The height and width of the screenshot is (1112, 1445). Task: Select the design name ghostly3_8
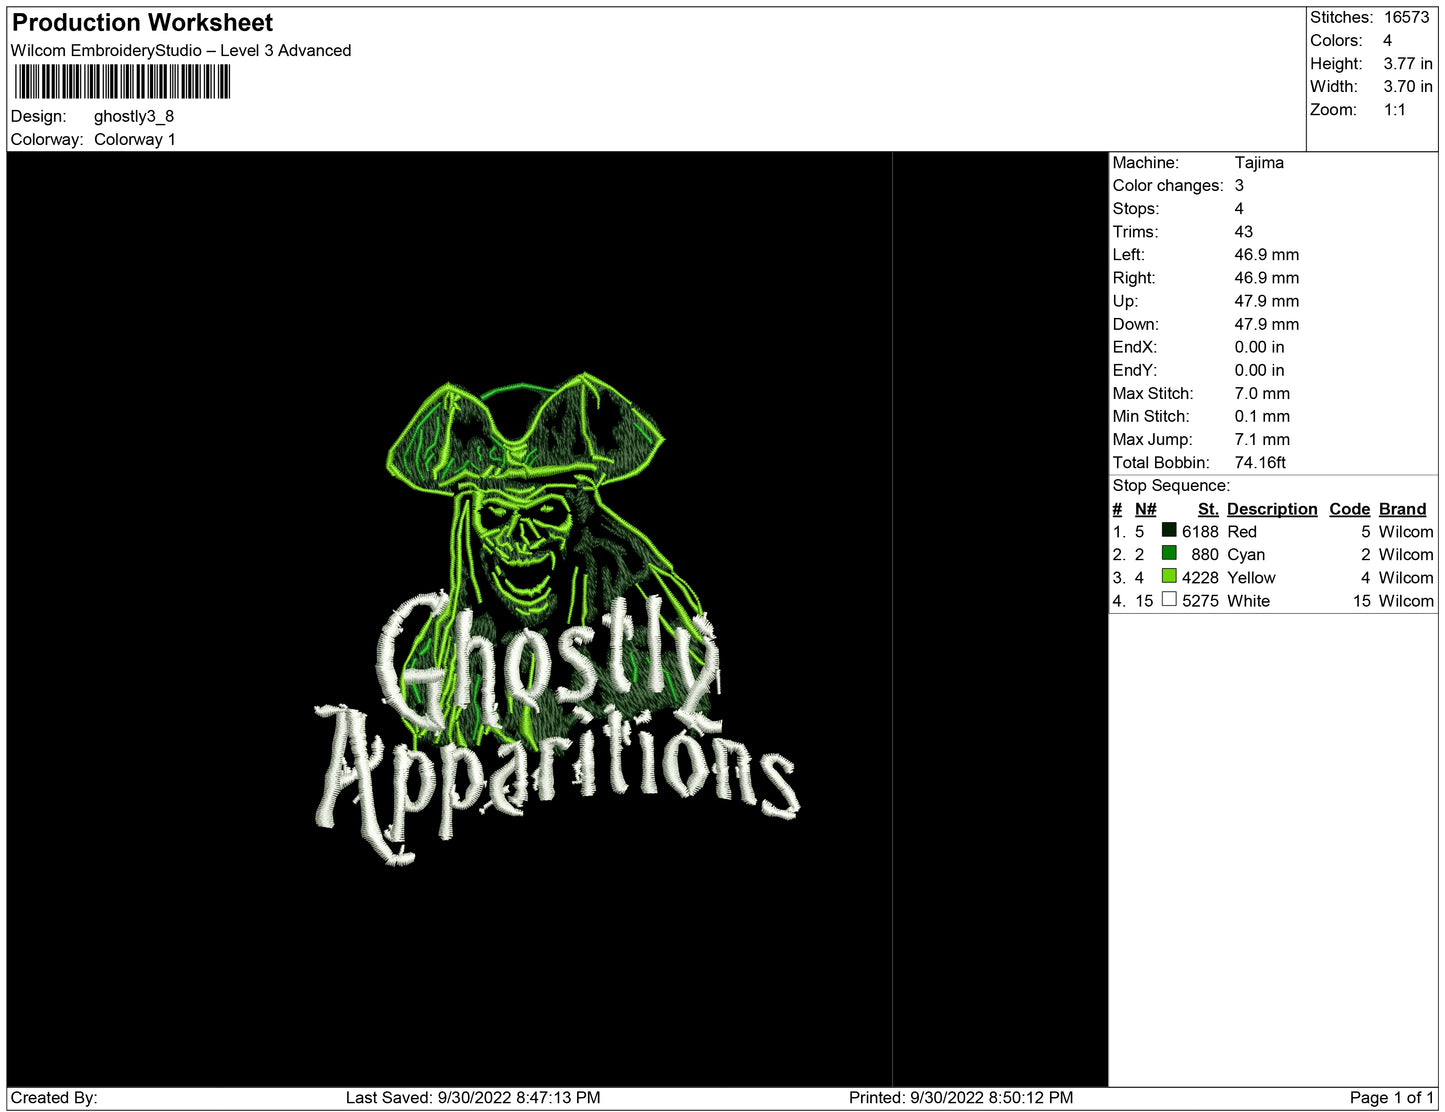134,116
